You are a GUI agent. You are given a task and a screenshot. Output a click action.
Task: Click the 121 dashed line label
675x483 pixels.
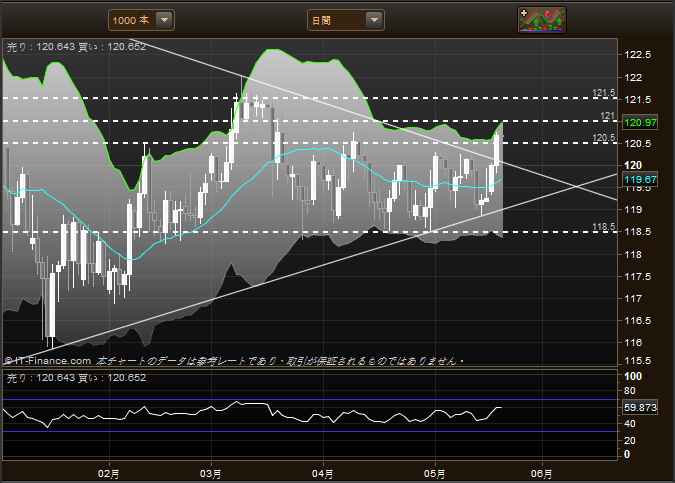point(608,116)
